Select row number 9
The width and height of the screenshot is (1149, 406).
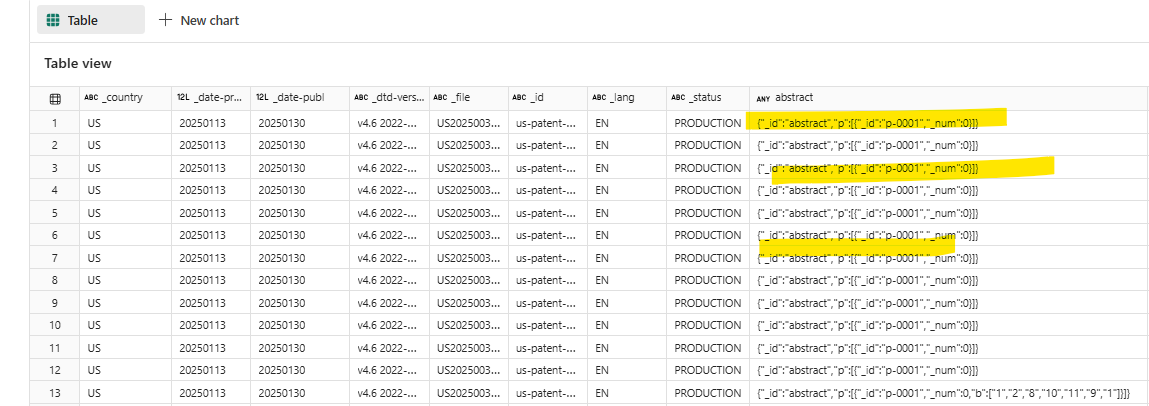(54, 303)
